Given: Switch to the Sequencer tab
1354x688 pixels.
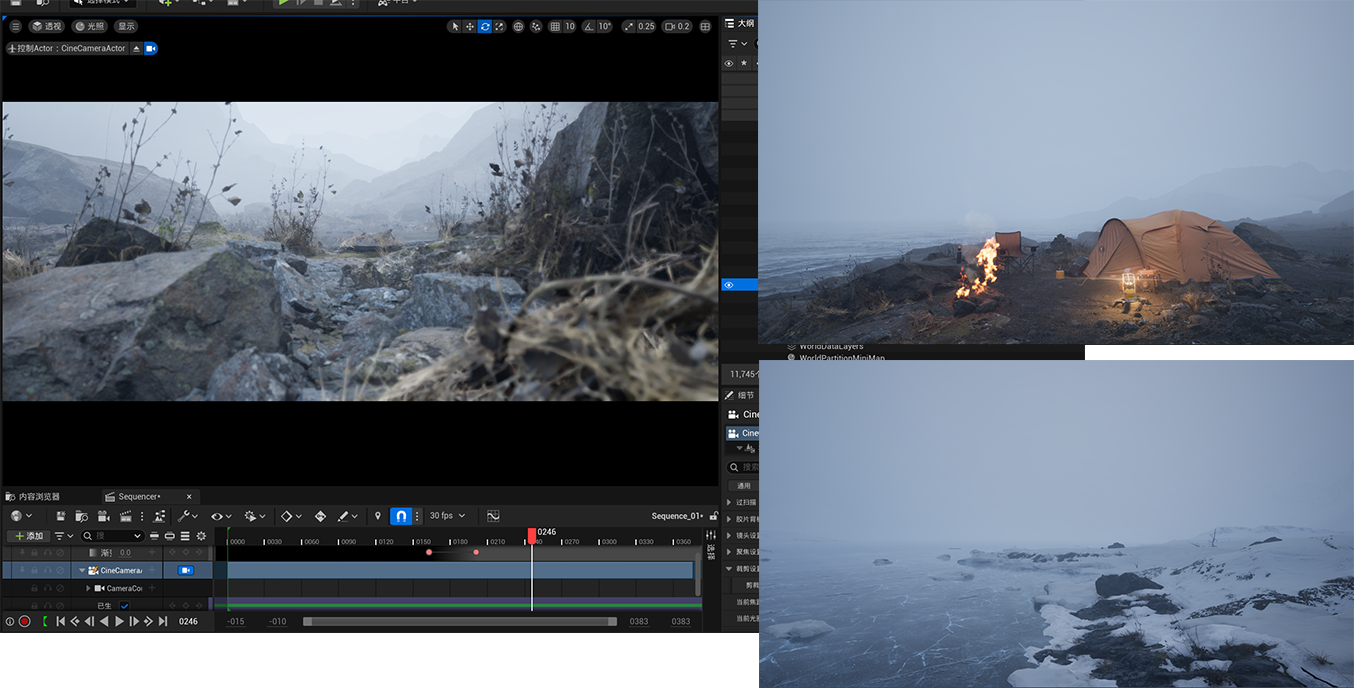Looking at the screenshot, I should [x=139, y=496].
